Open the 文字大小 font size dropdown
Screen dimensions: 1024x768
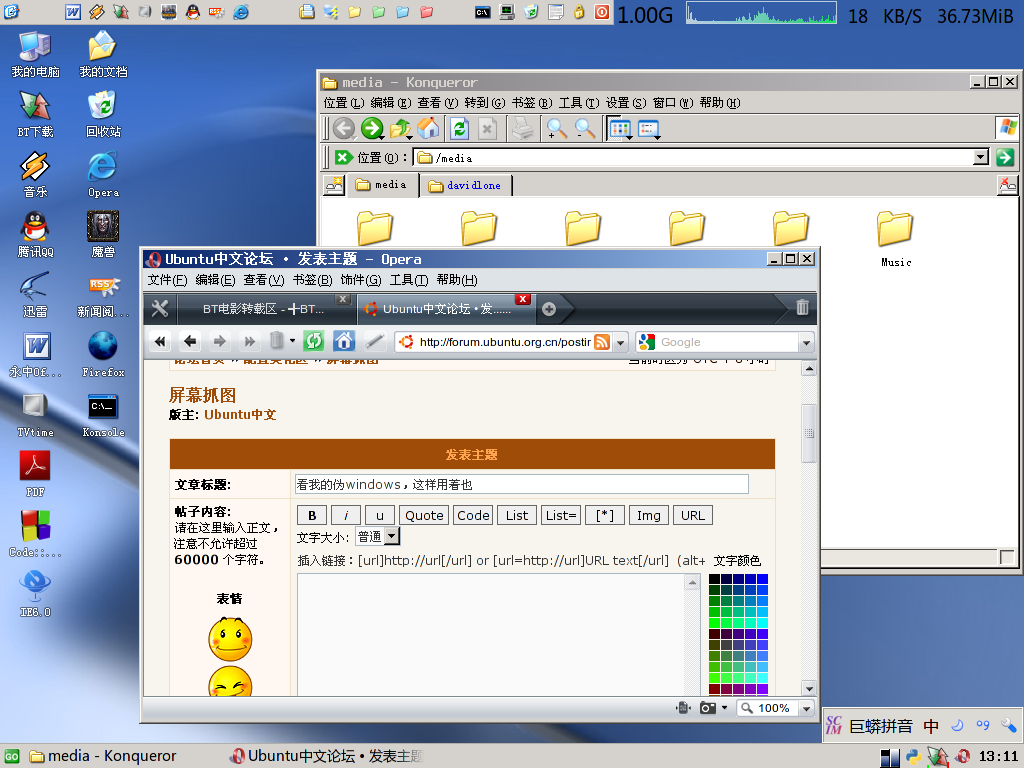377,536
